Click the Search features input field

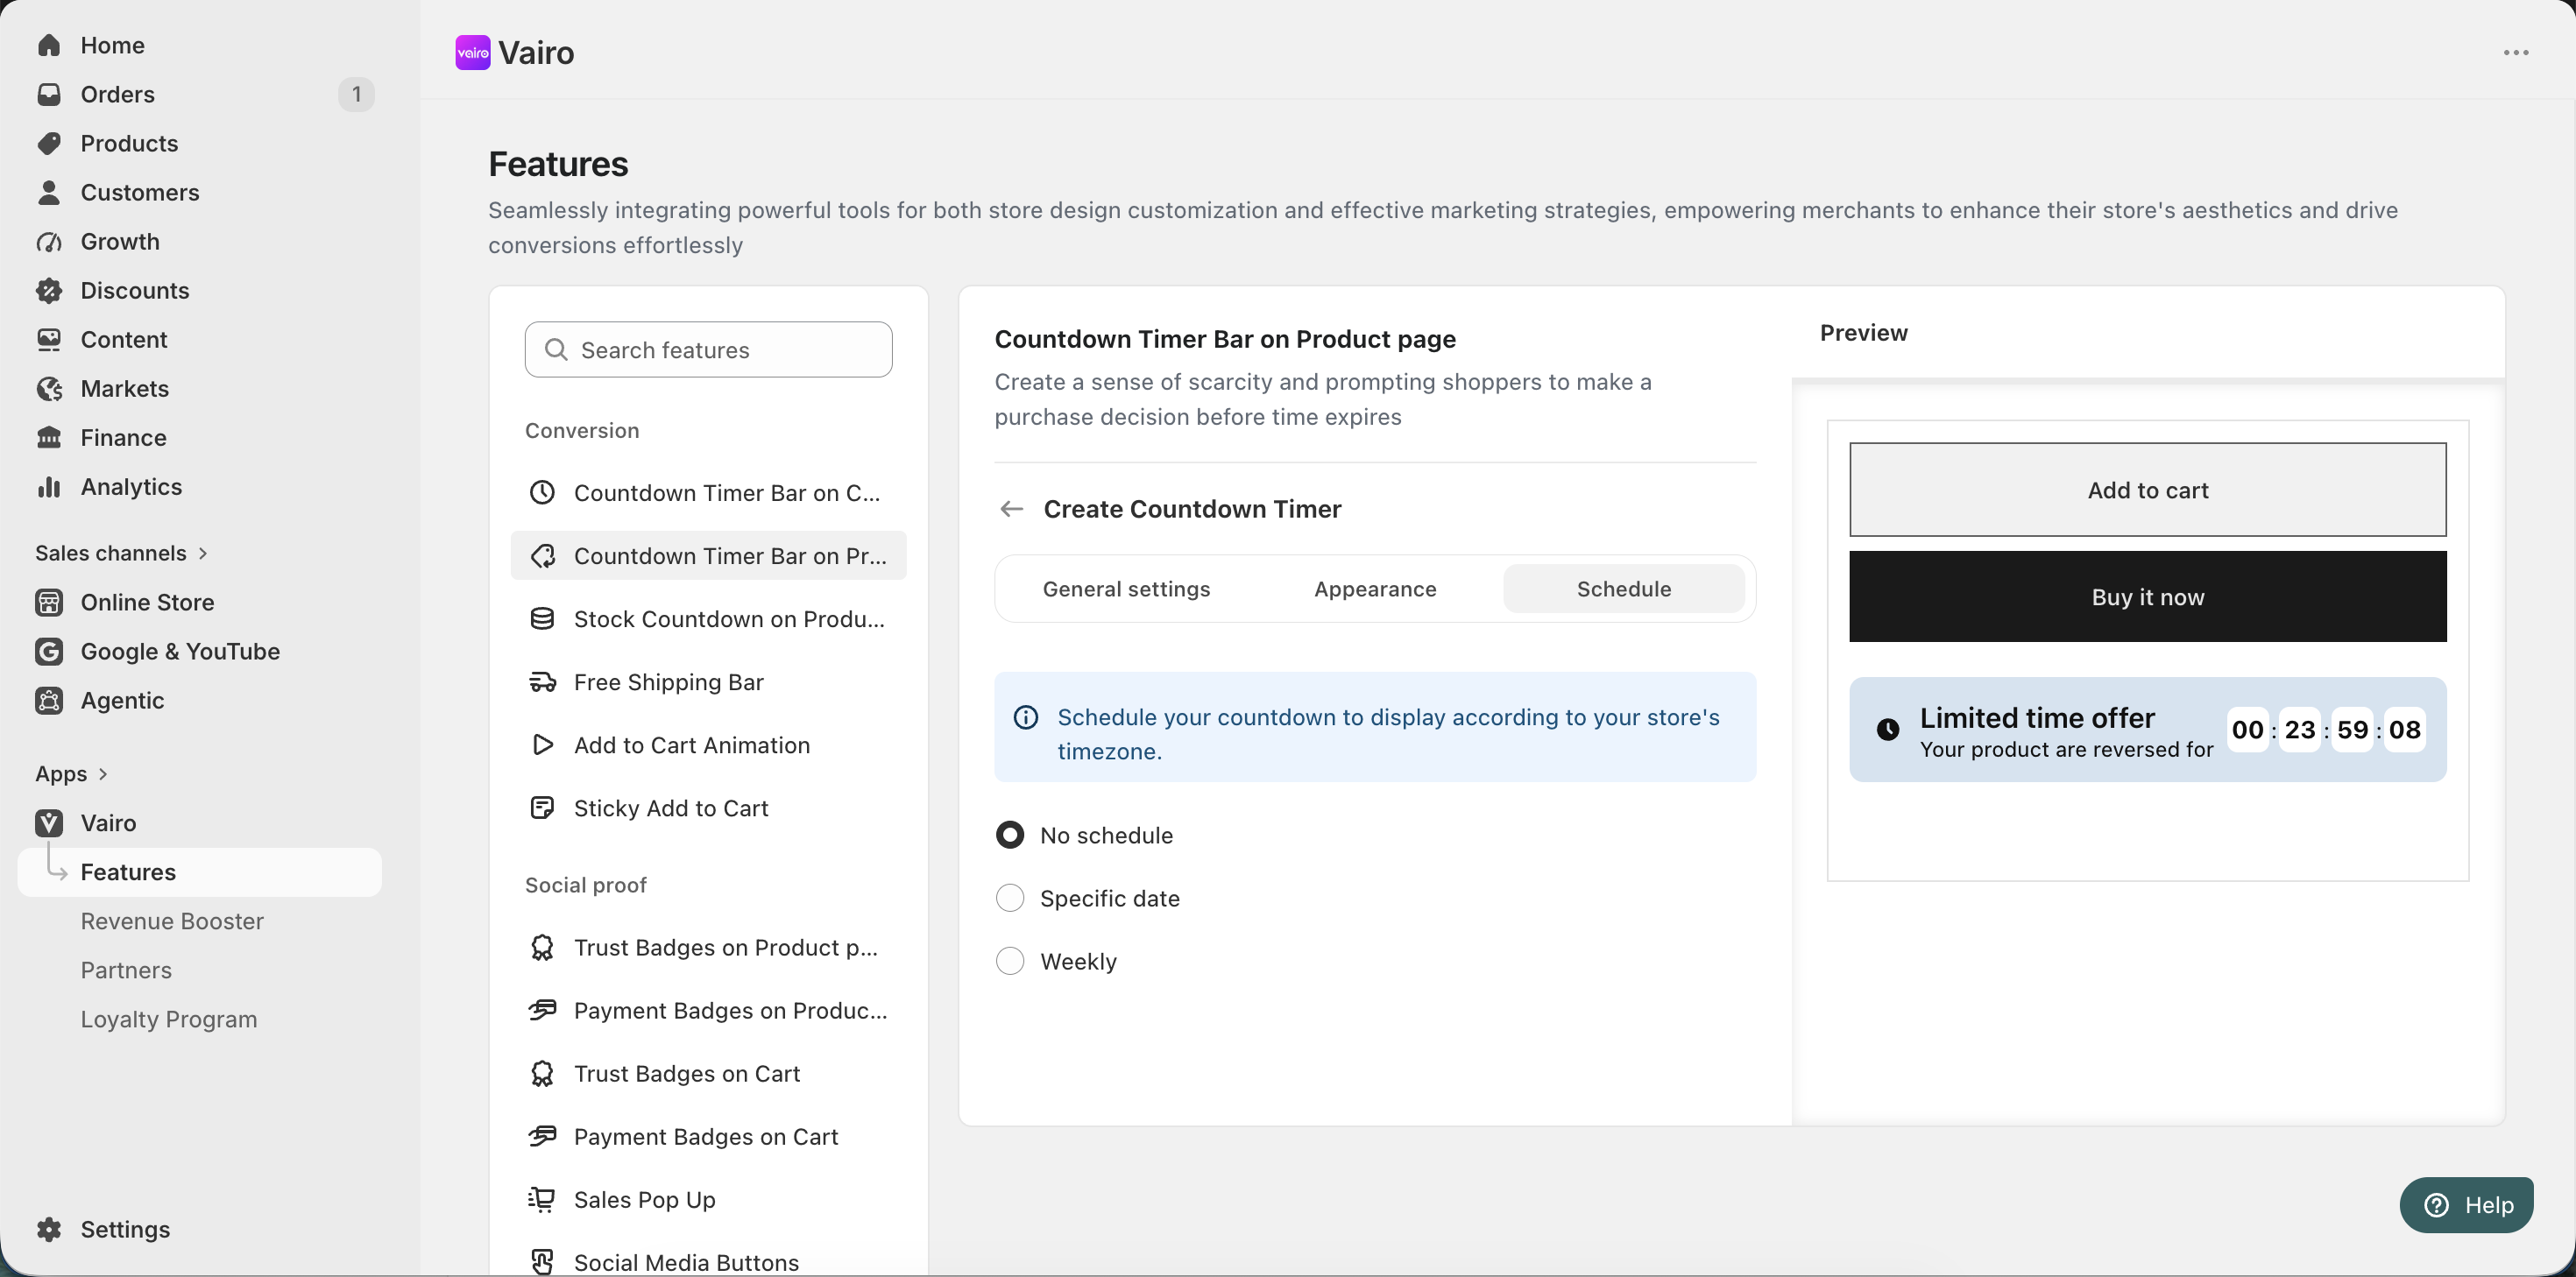(x=708, y=350)
